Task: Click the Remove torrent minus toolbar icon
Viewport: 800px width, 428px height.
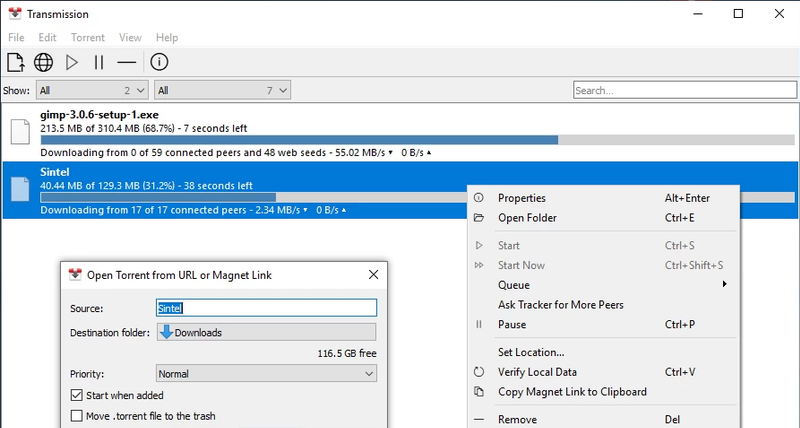Action: point(127,62)
